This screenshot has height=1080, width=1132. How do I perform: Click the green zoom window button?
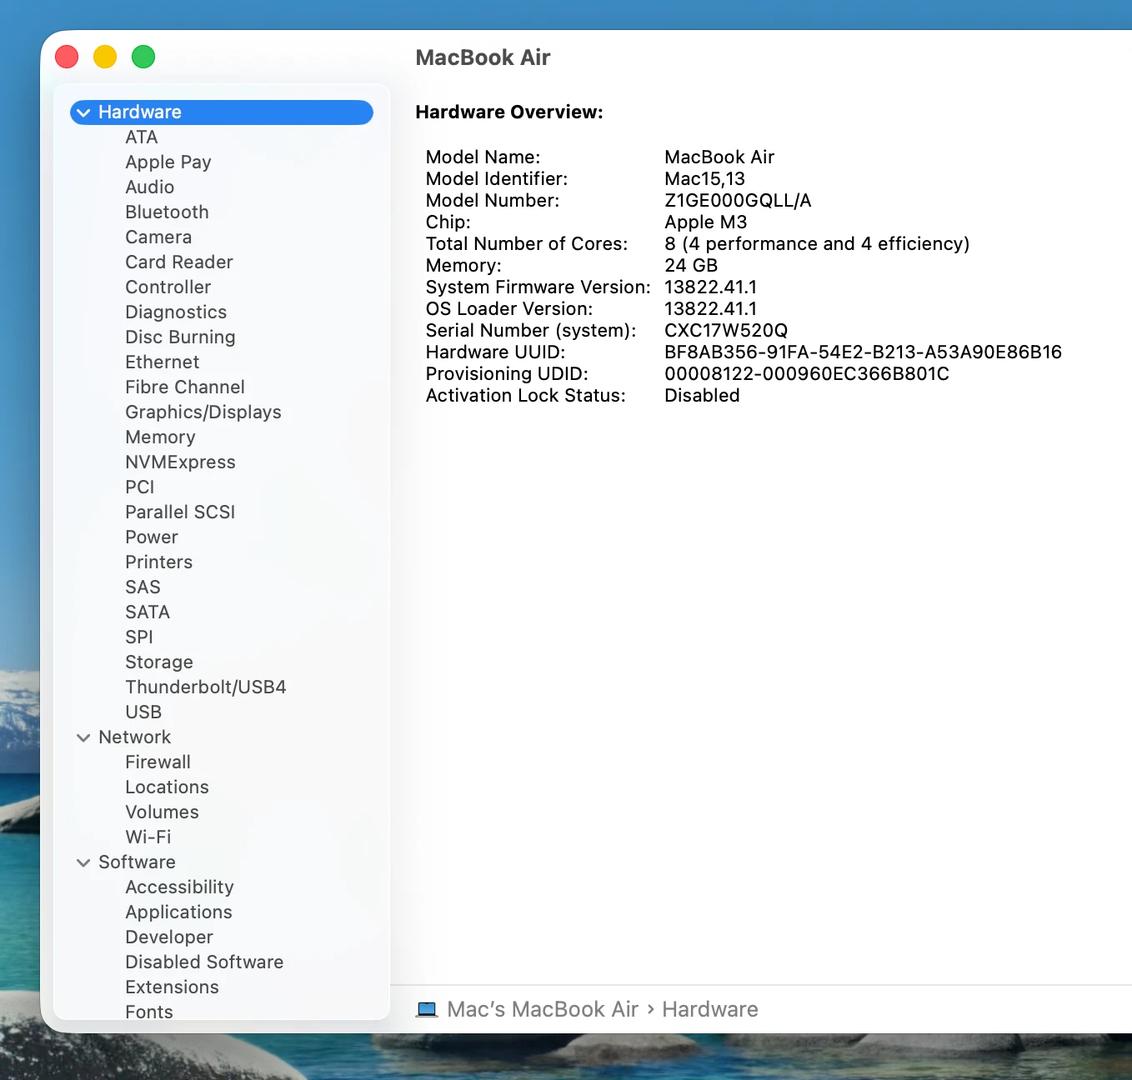[144, 57]
